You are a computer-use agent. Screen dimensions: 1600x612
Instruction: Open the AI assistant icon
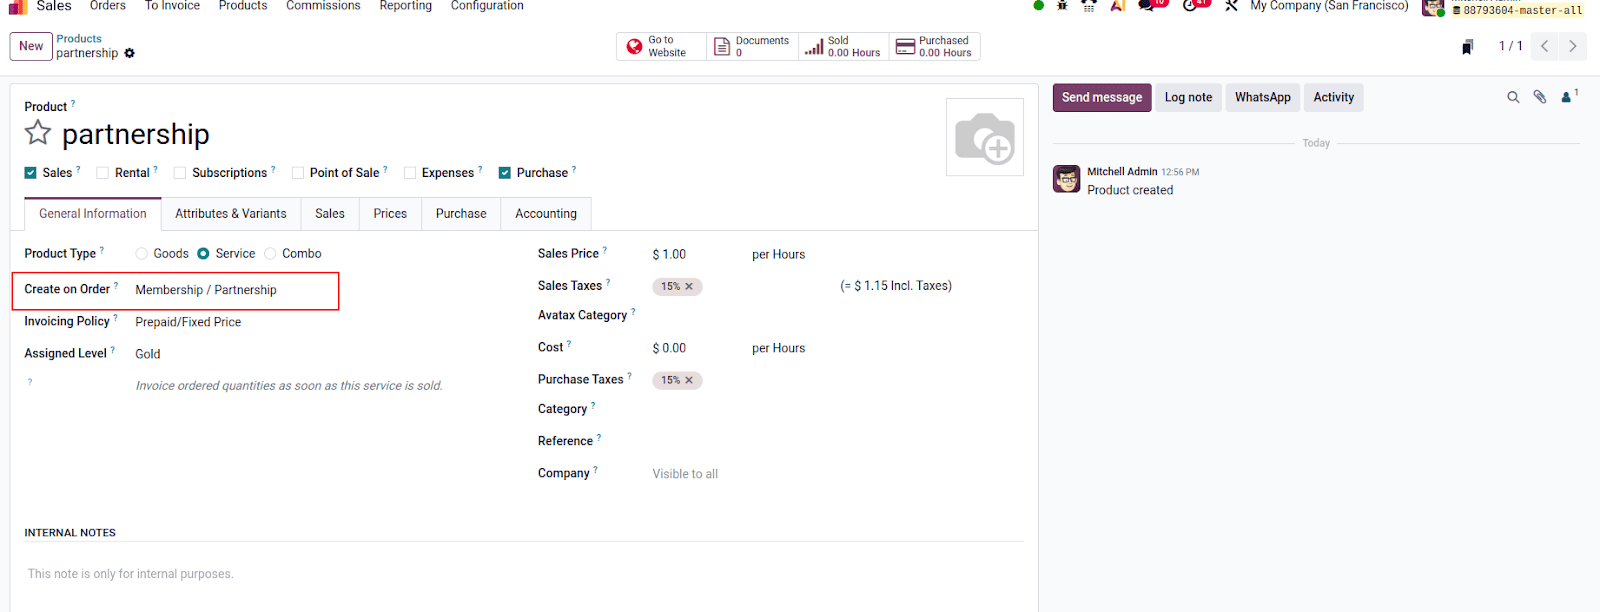click(1117, 5)
